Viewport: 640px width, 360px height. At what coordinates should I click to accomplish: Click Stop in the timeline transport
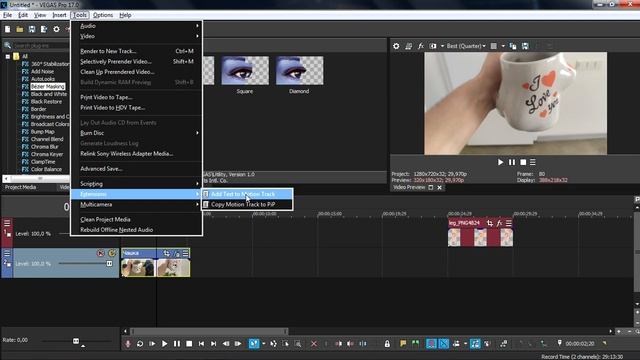click(x=189, y=344)
